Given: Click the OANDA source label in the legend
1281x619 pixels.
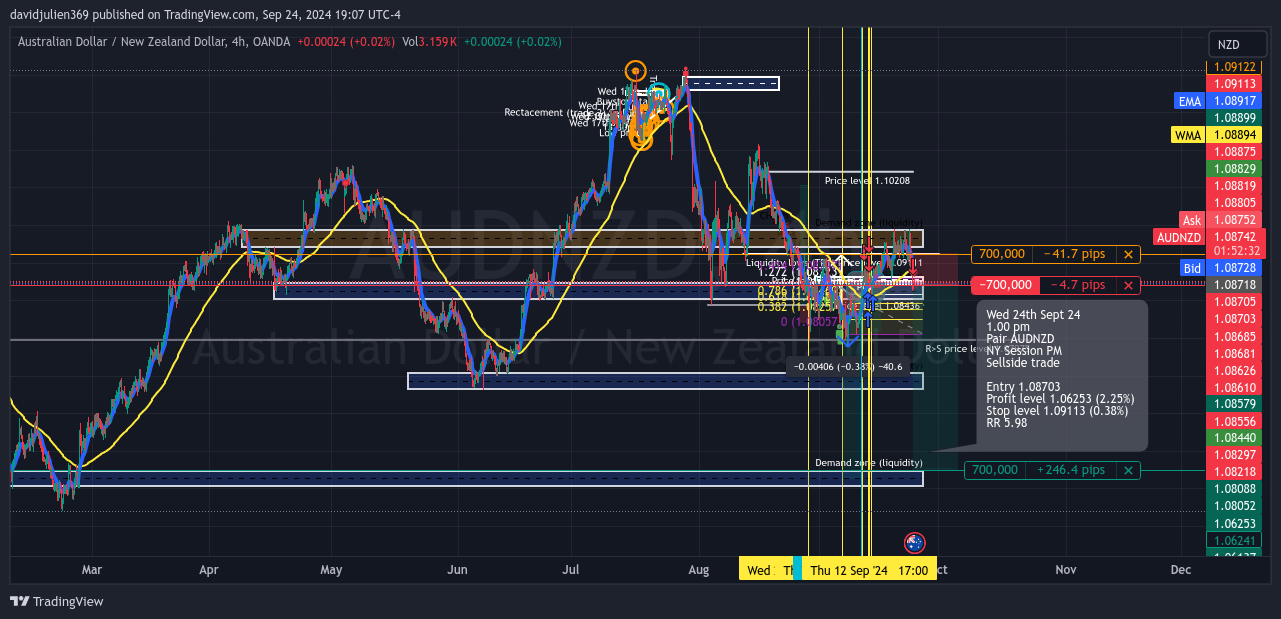Looking at the screenshot, I should pos(271,42).
